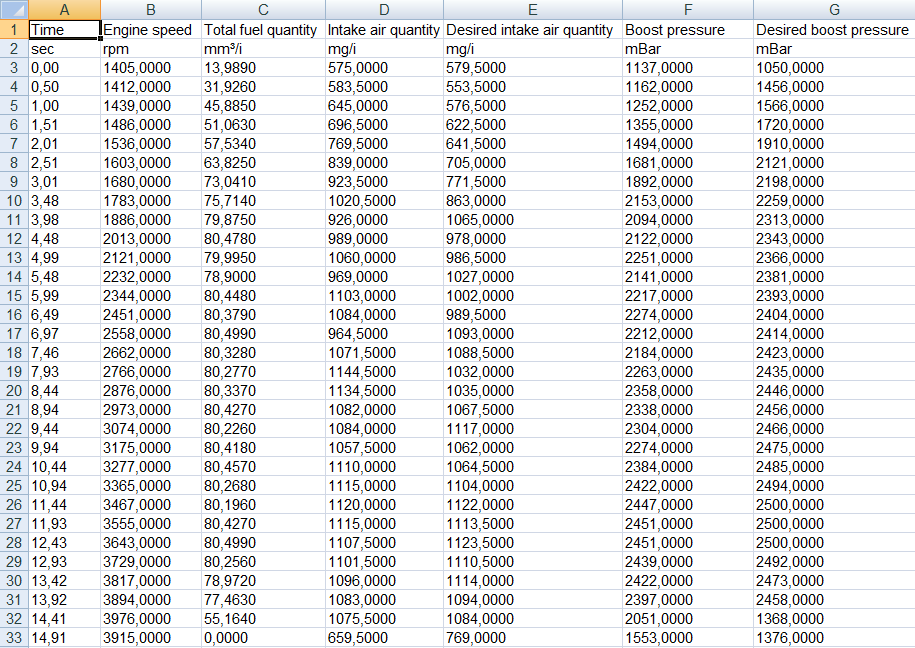Click fuel quantity cell 80,4990 in row 17

coord(263,334)
